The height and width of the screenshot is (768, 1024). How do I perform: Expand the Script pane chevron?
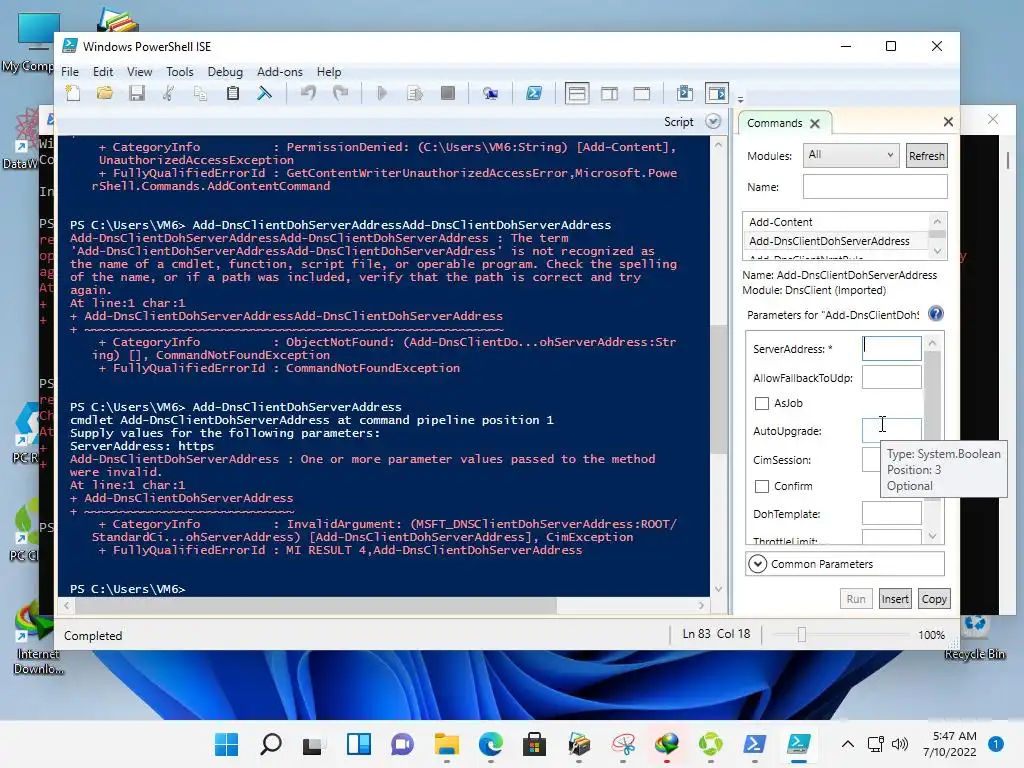[713, 121]
